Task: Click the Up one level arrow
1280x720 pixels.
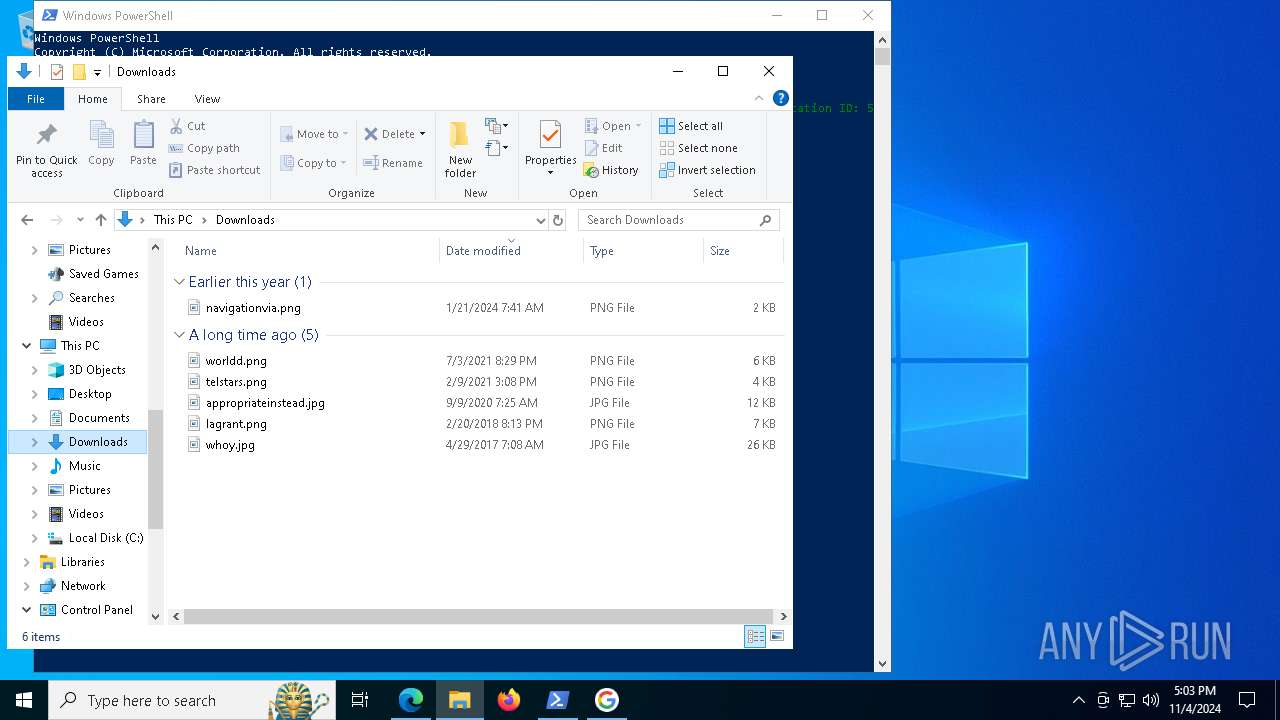Action: [100, 220]
